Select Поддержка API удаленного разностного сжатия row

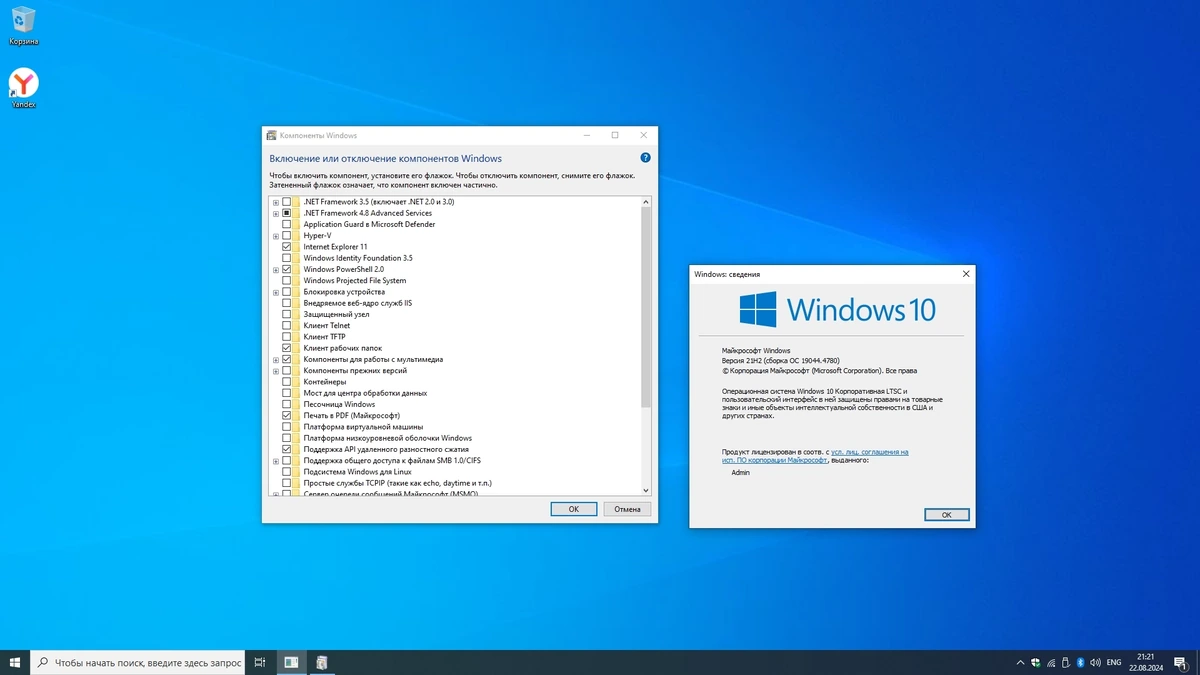coord(386,449)
